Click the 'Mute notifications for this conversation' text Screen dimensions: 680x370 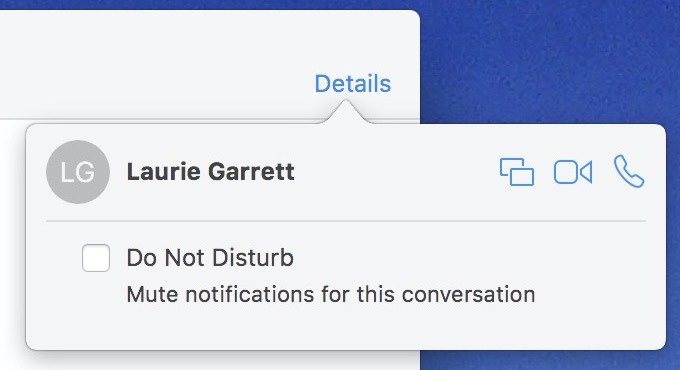330,295
